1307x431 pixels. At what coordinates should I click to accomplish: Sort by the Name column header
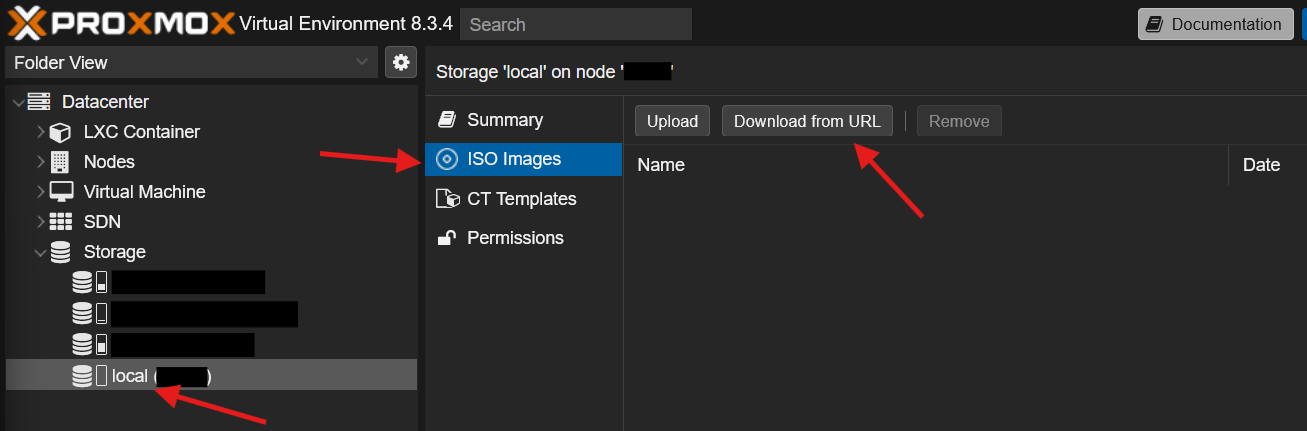[x=661, y=165]
